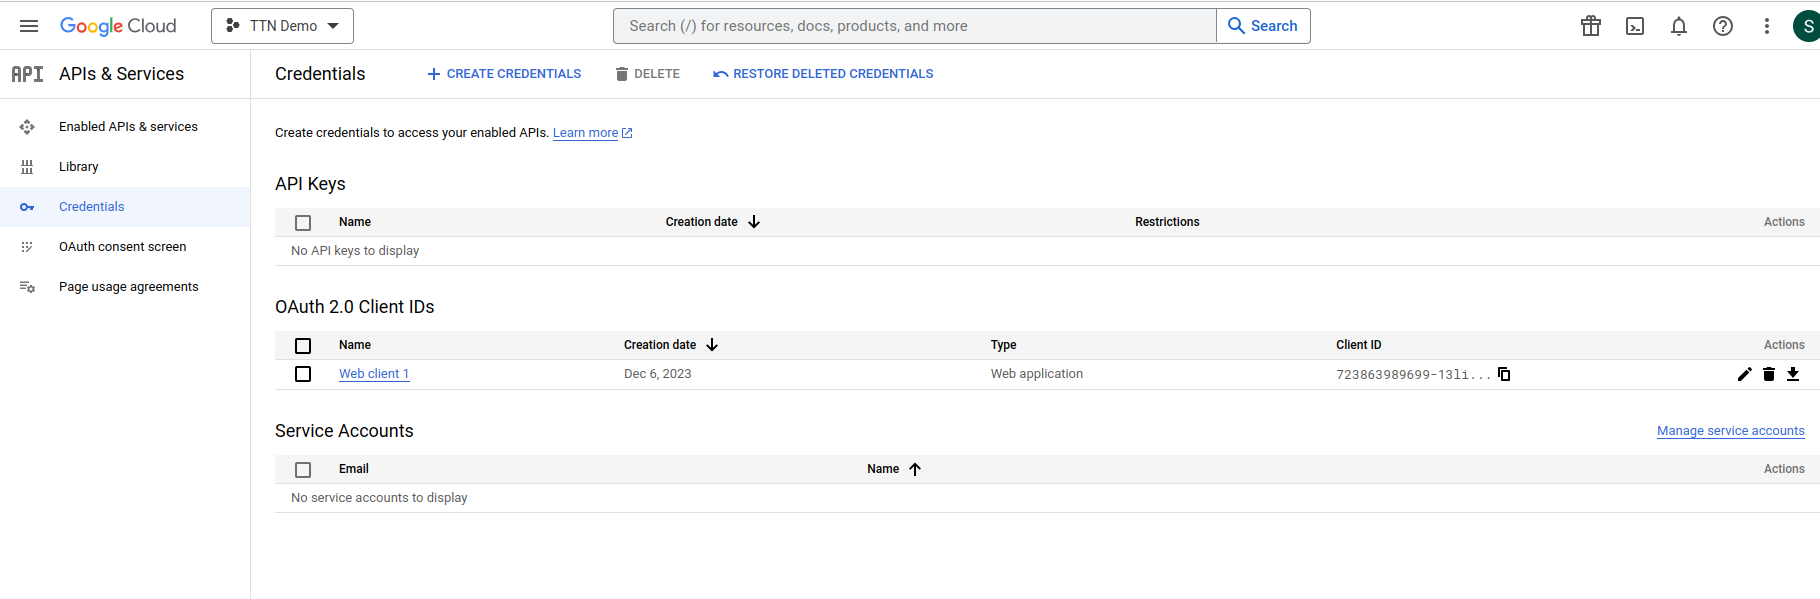Click the Search button
Viewport: 1820px width, 599px height.
1263,26
